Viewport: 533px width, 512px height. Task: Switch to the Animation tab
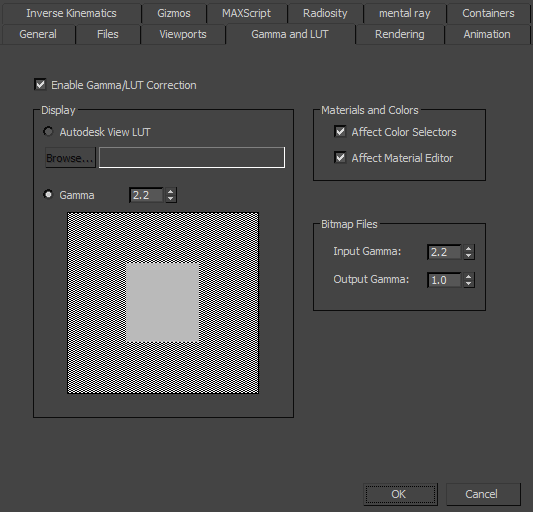pos(487,34)
